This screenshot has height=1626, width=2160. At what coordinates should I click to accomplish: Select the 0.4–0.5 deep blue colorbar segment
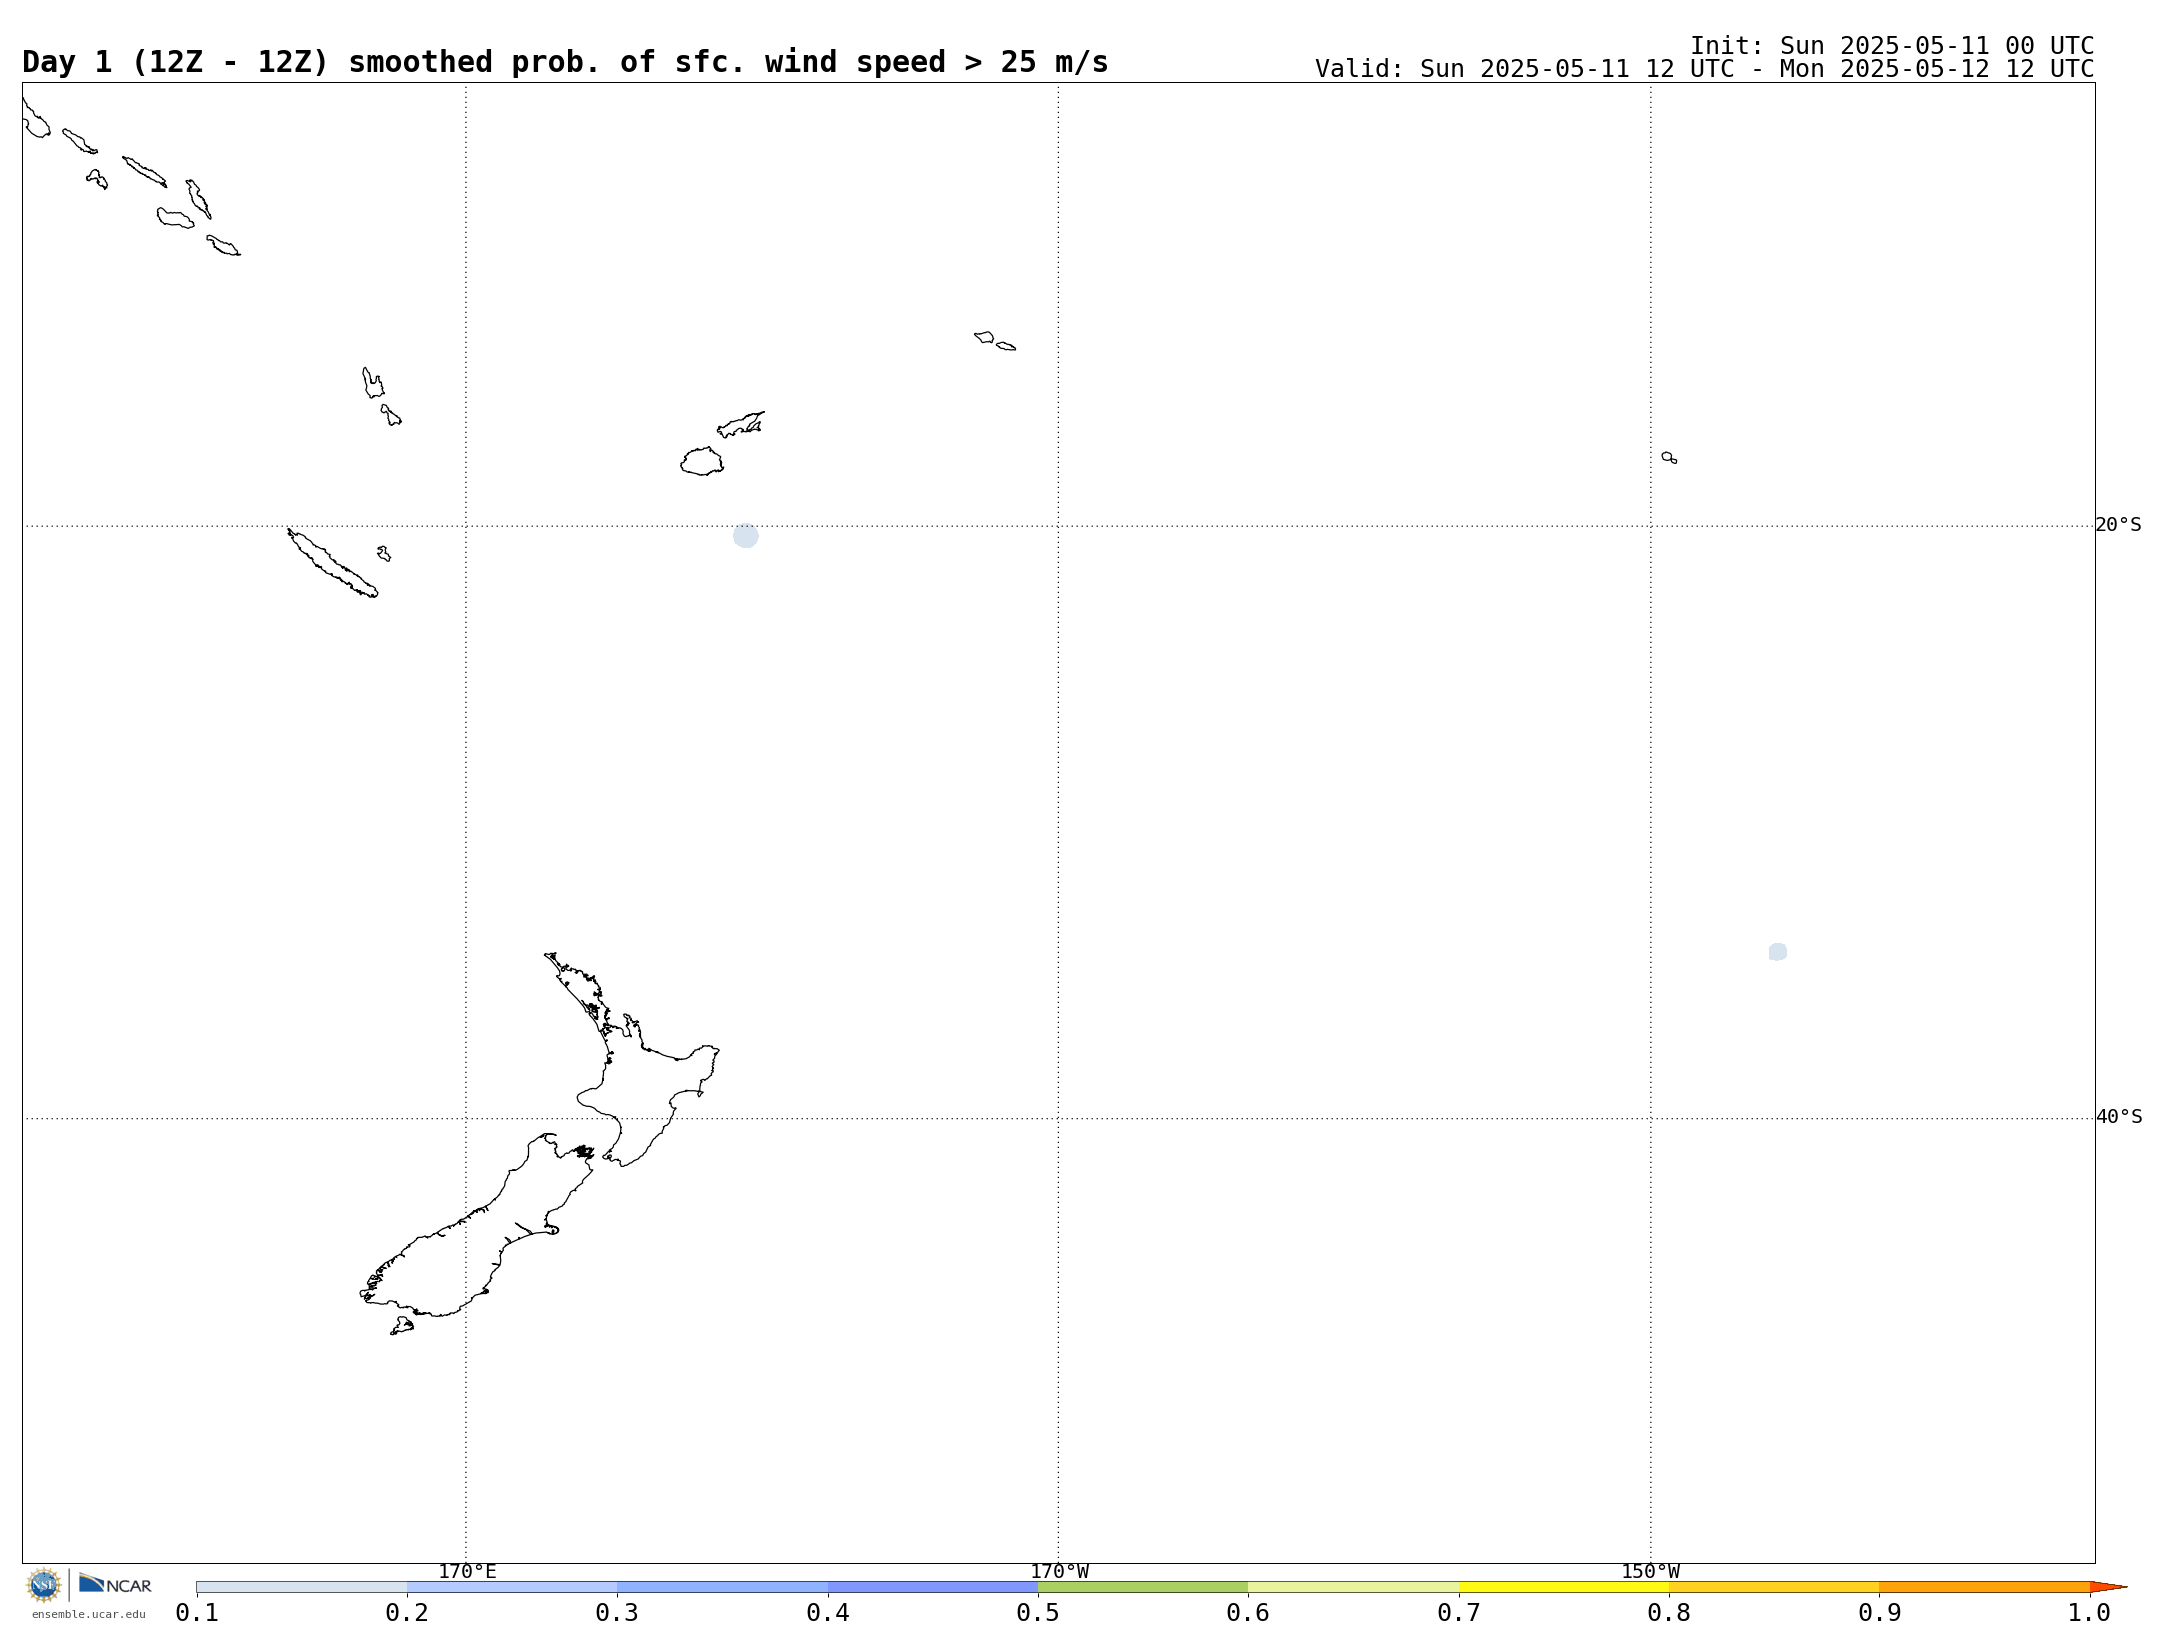click(933, 1587)
